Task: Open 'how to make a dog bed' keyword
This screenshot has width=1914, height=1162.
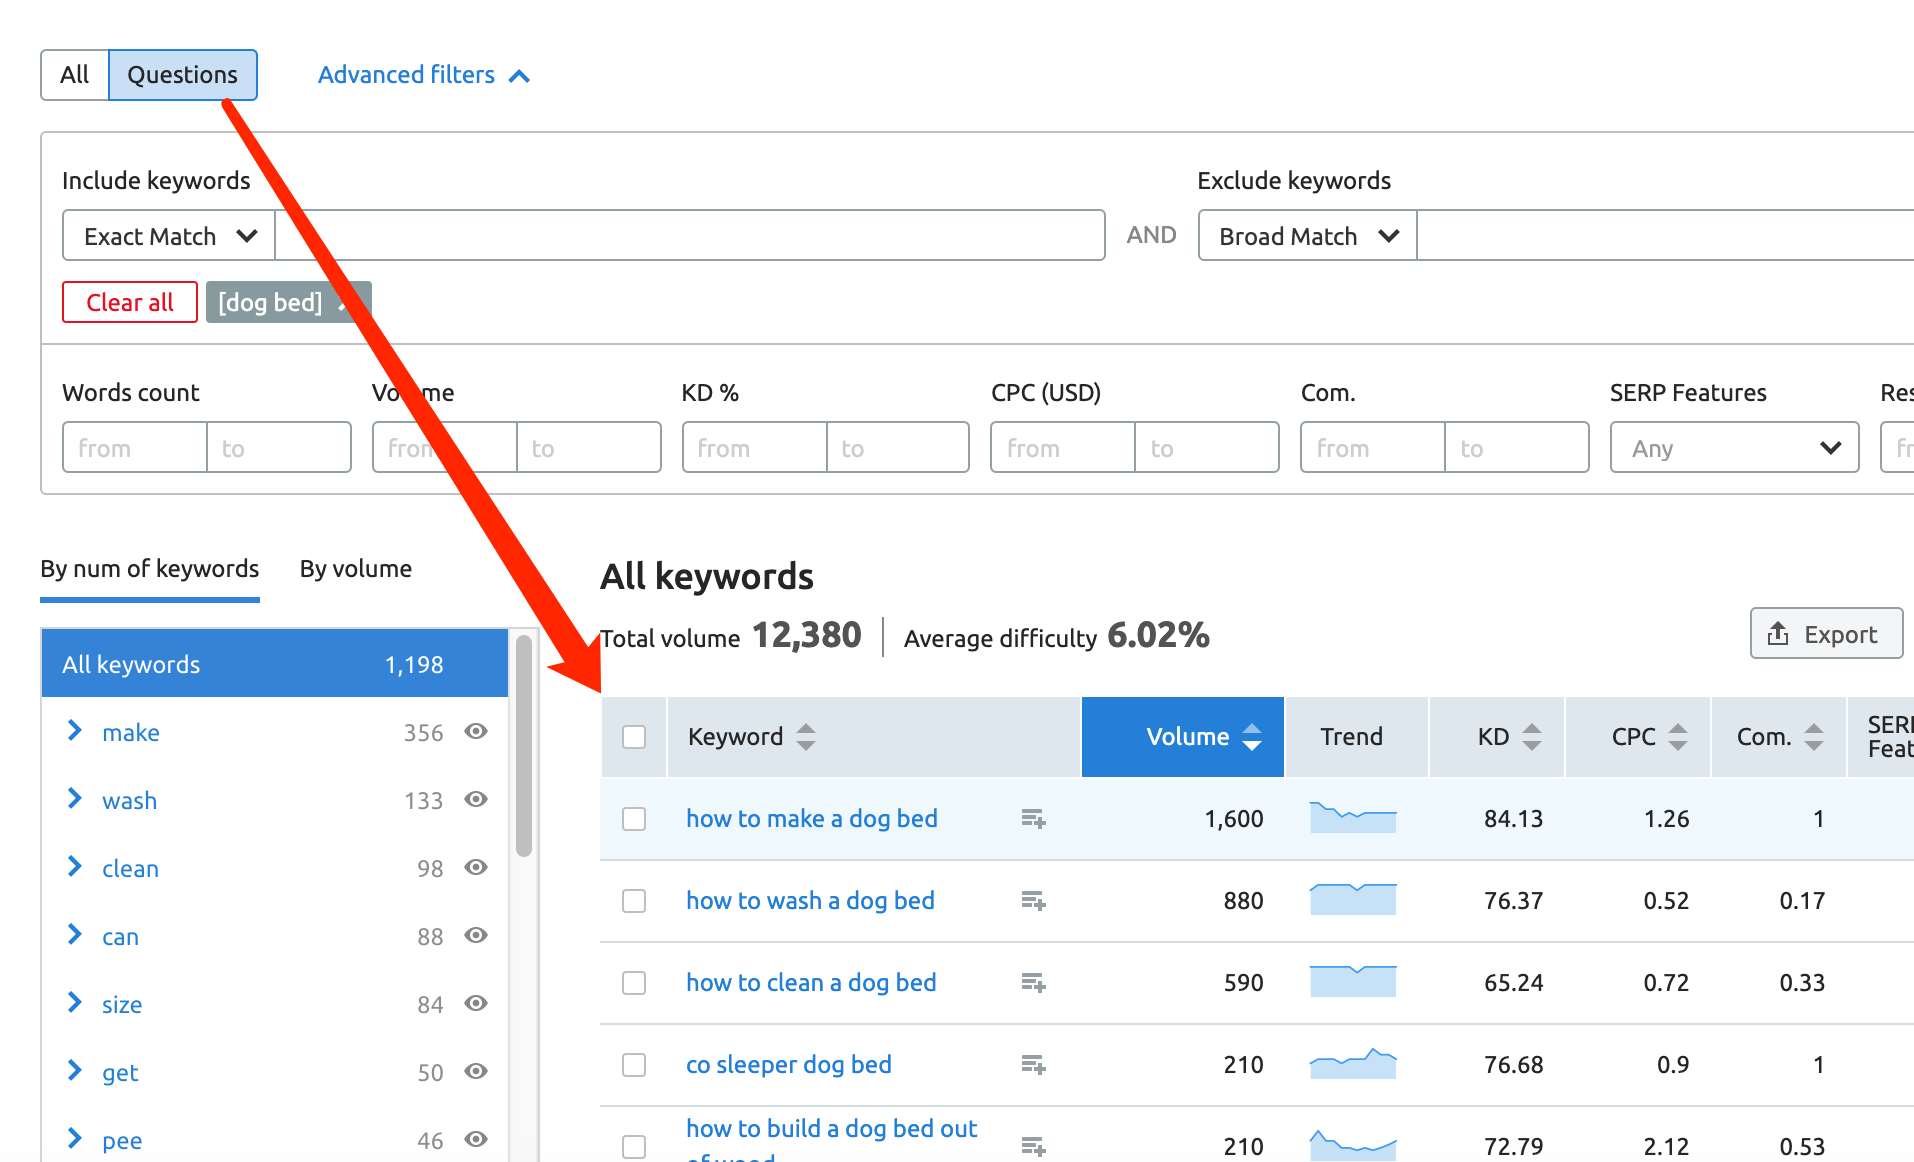Action: (812, 819)
